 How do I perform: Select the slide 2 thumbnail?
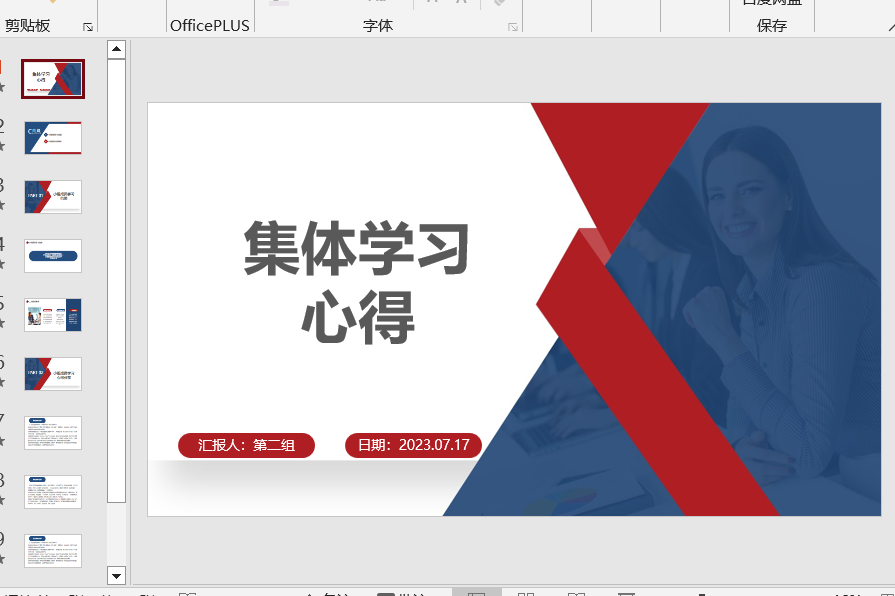pyautogui.click(x=53, y=138)
